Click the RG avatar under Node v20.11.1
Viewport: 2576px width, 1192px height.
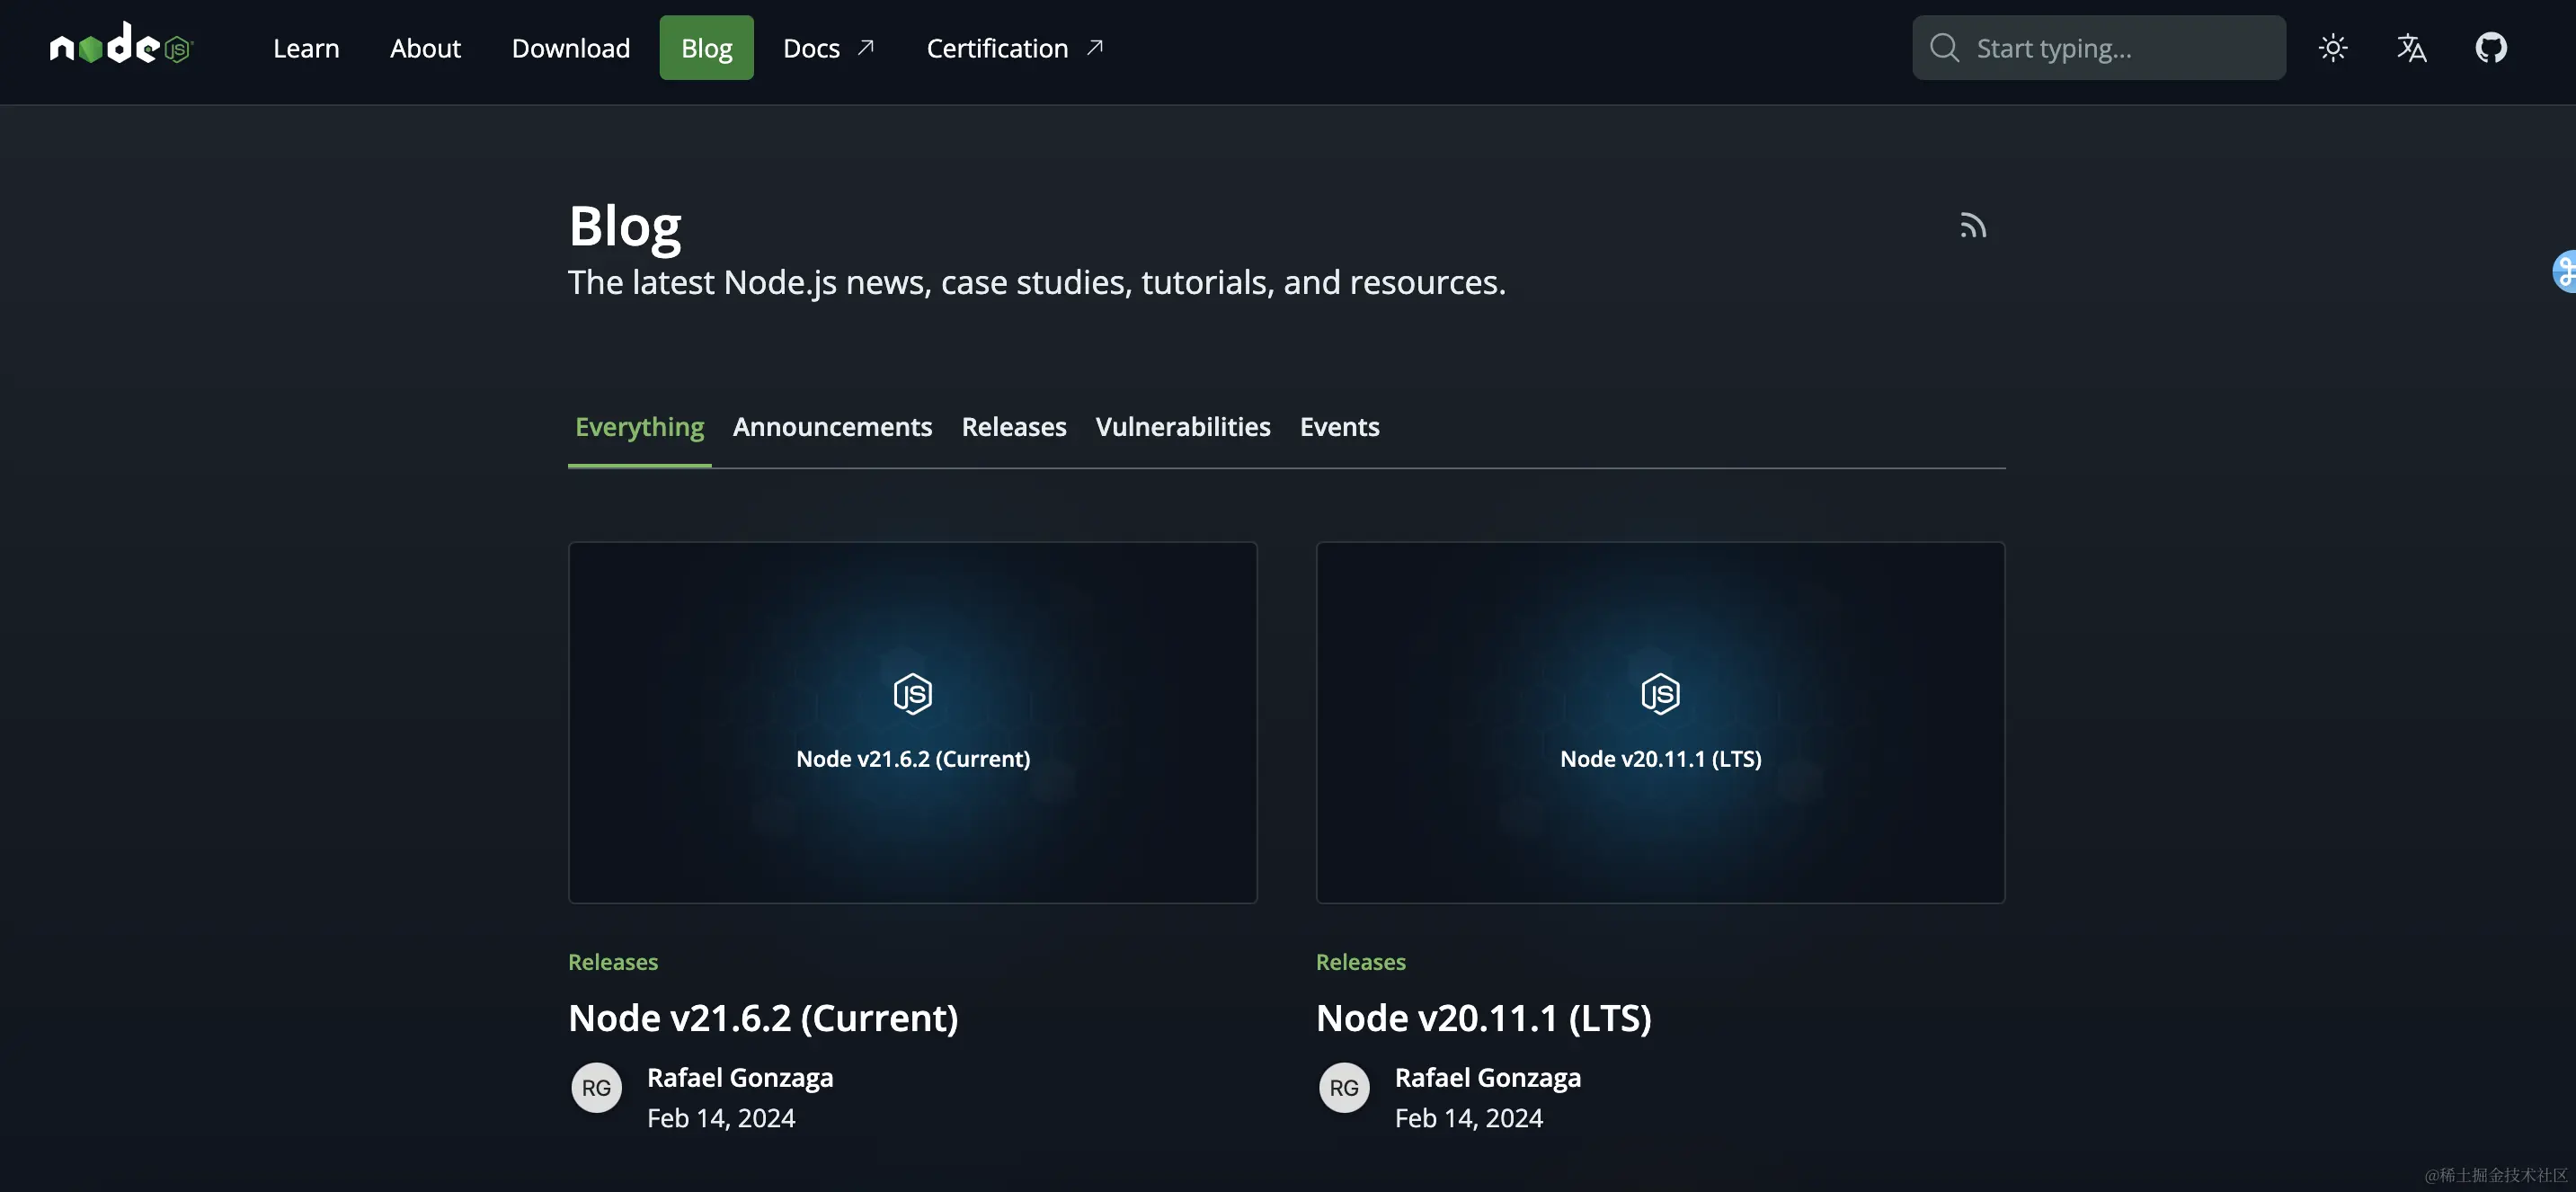[x=1345, y=1088]
